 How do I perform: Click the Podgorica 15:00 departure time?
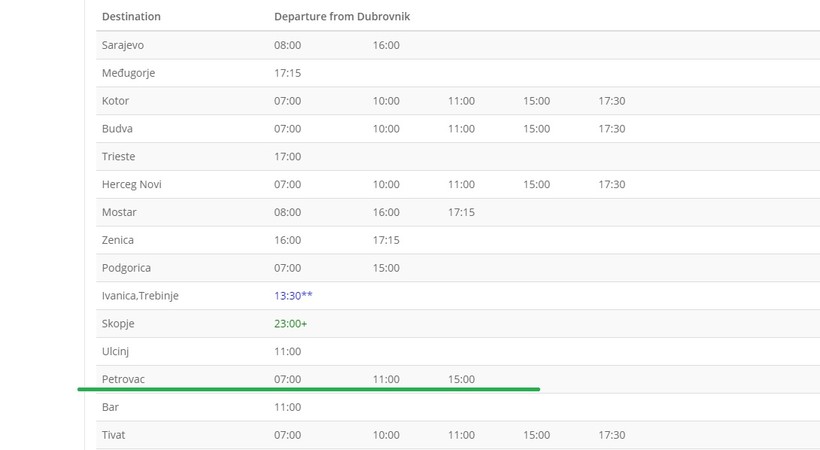click(386, 267)
